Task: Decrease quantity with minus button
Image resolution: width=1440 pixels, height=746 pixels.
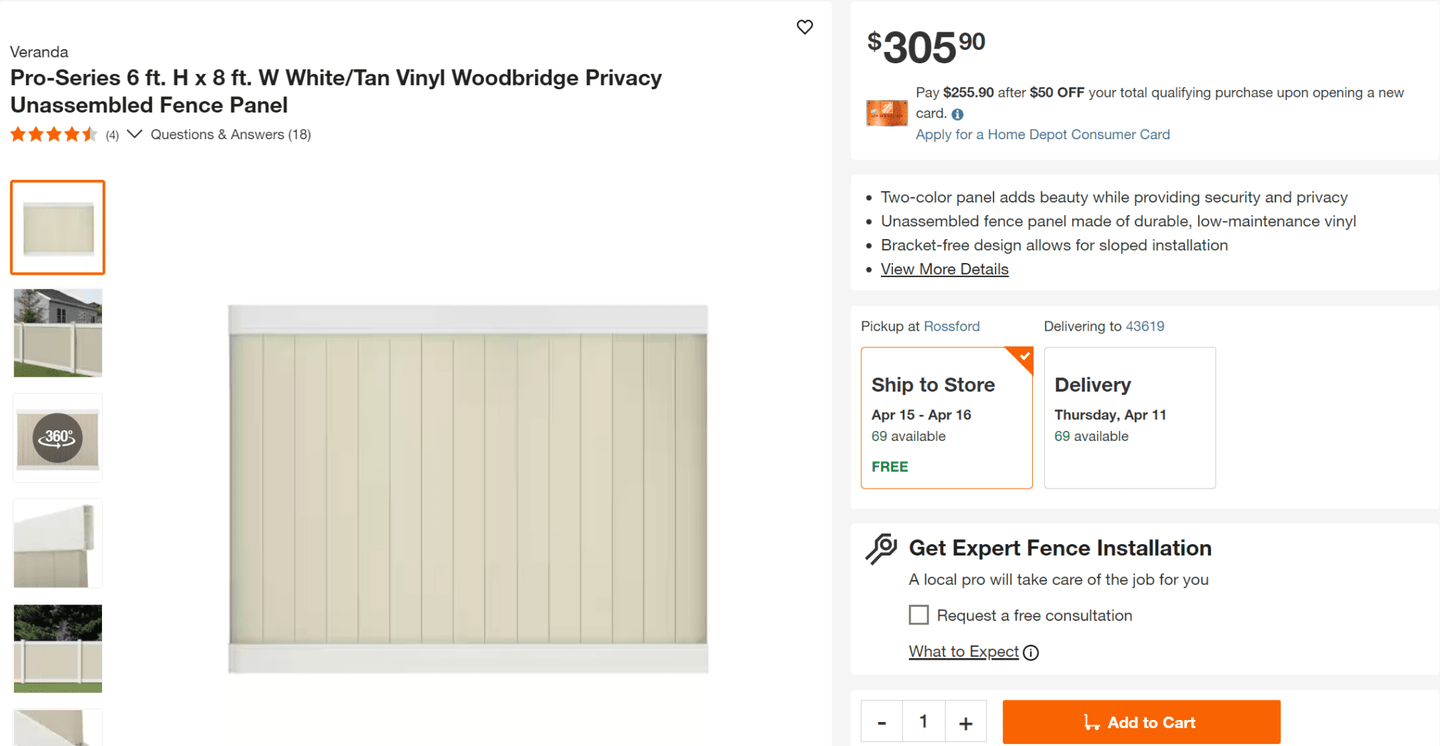Action: point(882,722)
